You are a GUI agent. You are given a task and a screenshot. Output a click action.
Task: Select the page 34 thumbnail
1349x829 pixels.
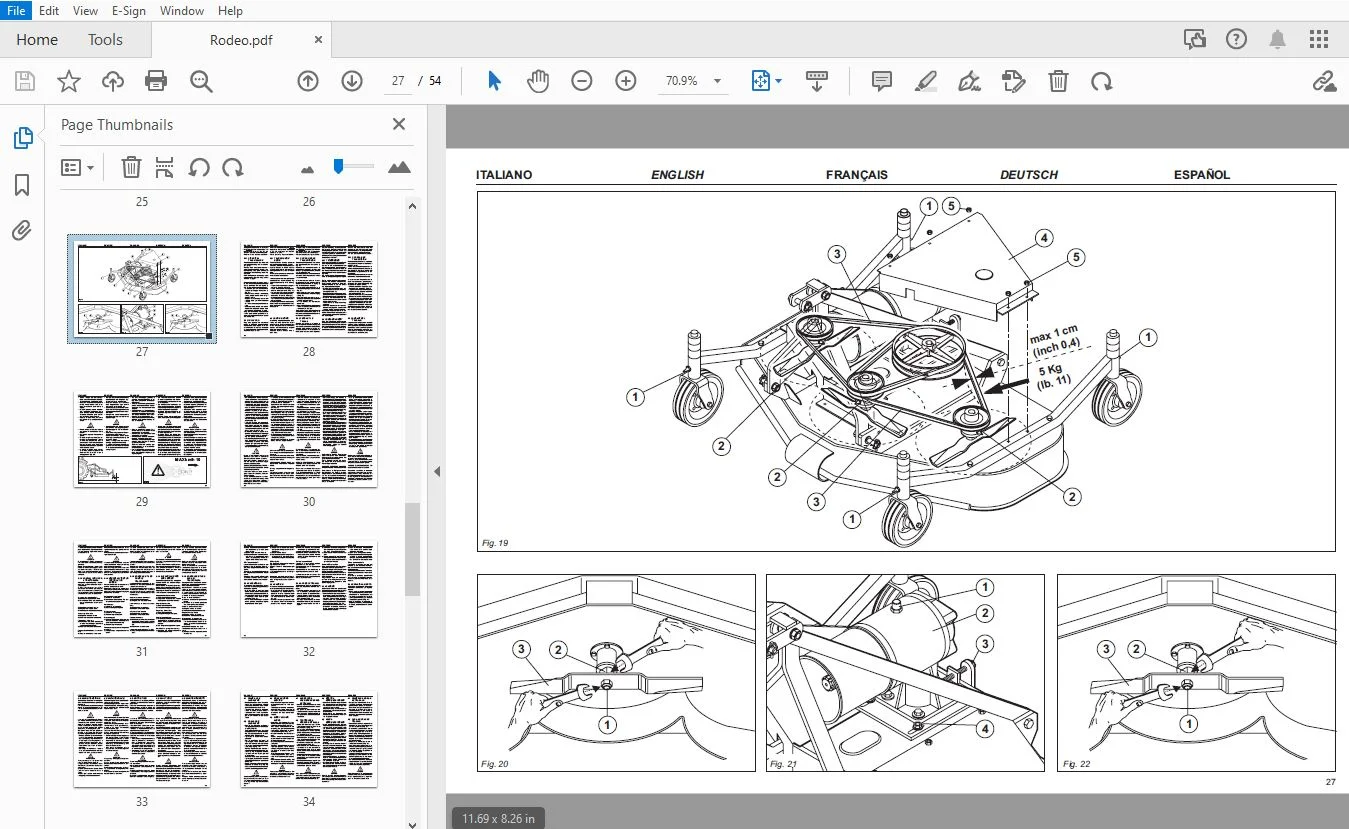[309, 739]
